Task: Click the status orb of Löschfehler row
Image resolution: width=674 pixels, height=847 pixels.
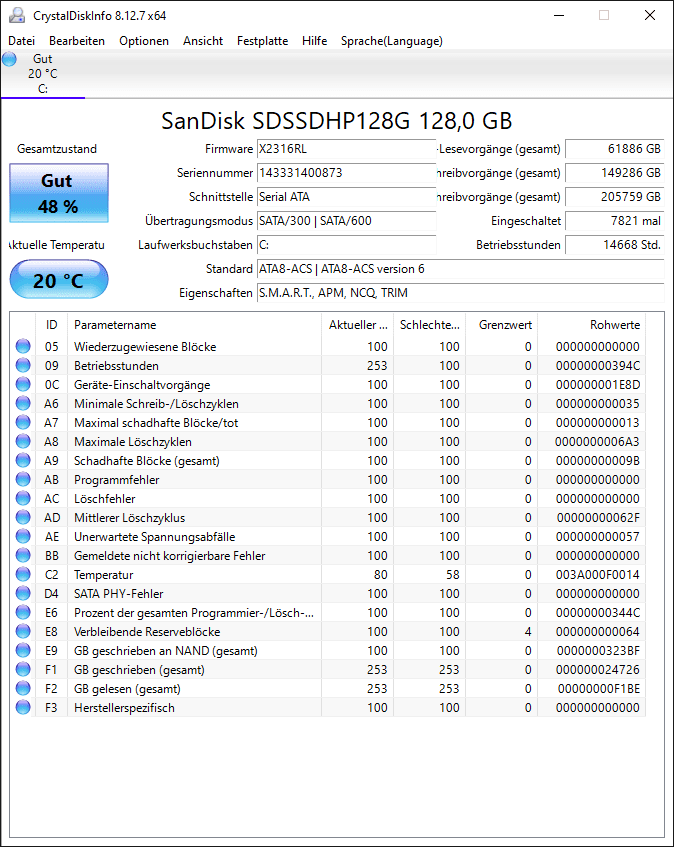Action: [x=23, y=498]
